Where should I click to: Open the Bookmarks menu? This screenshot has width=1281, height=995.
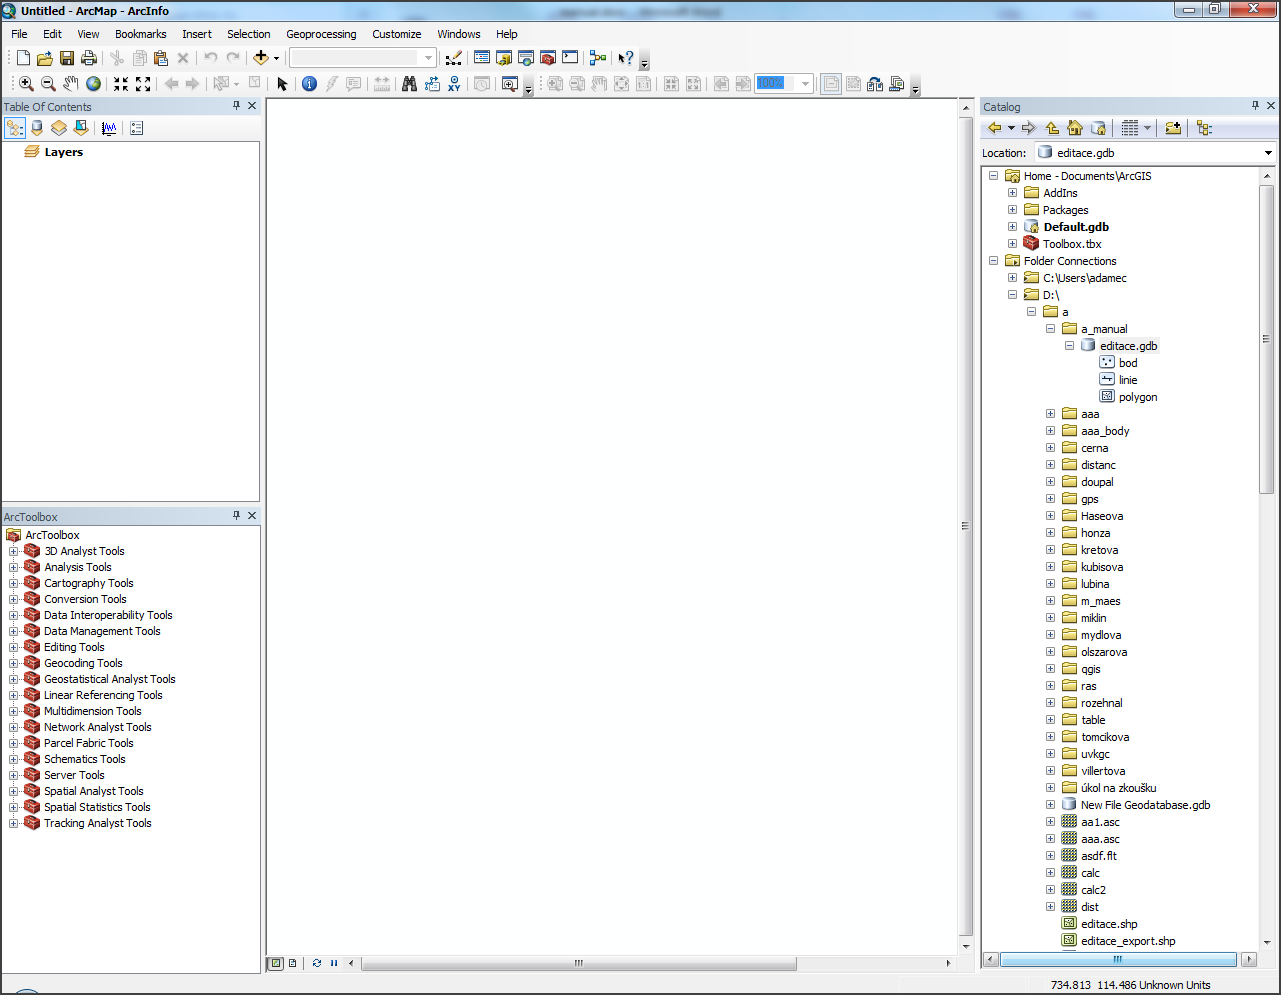click(141, 34)
